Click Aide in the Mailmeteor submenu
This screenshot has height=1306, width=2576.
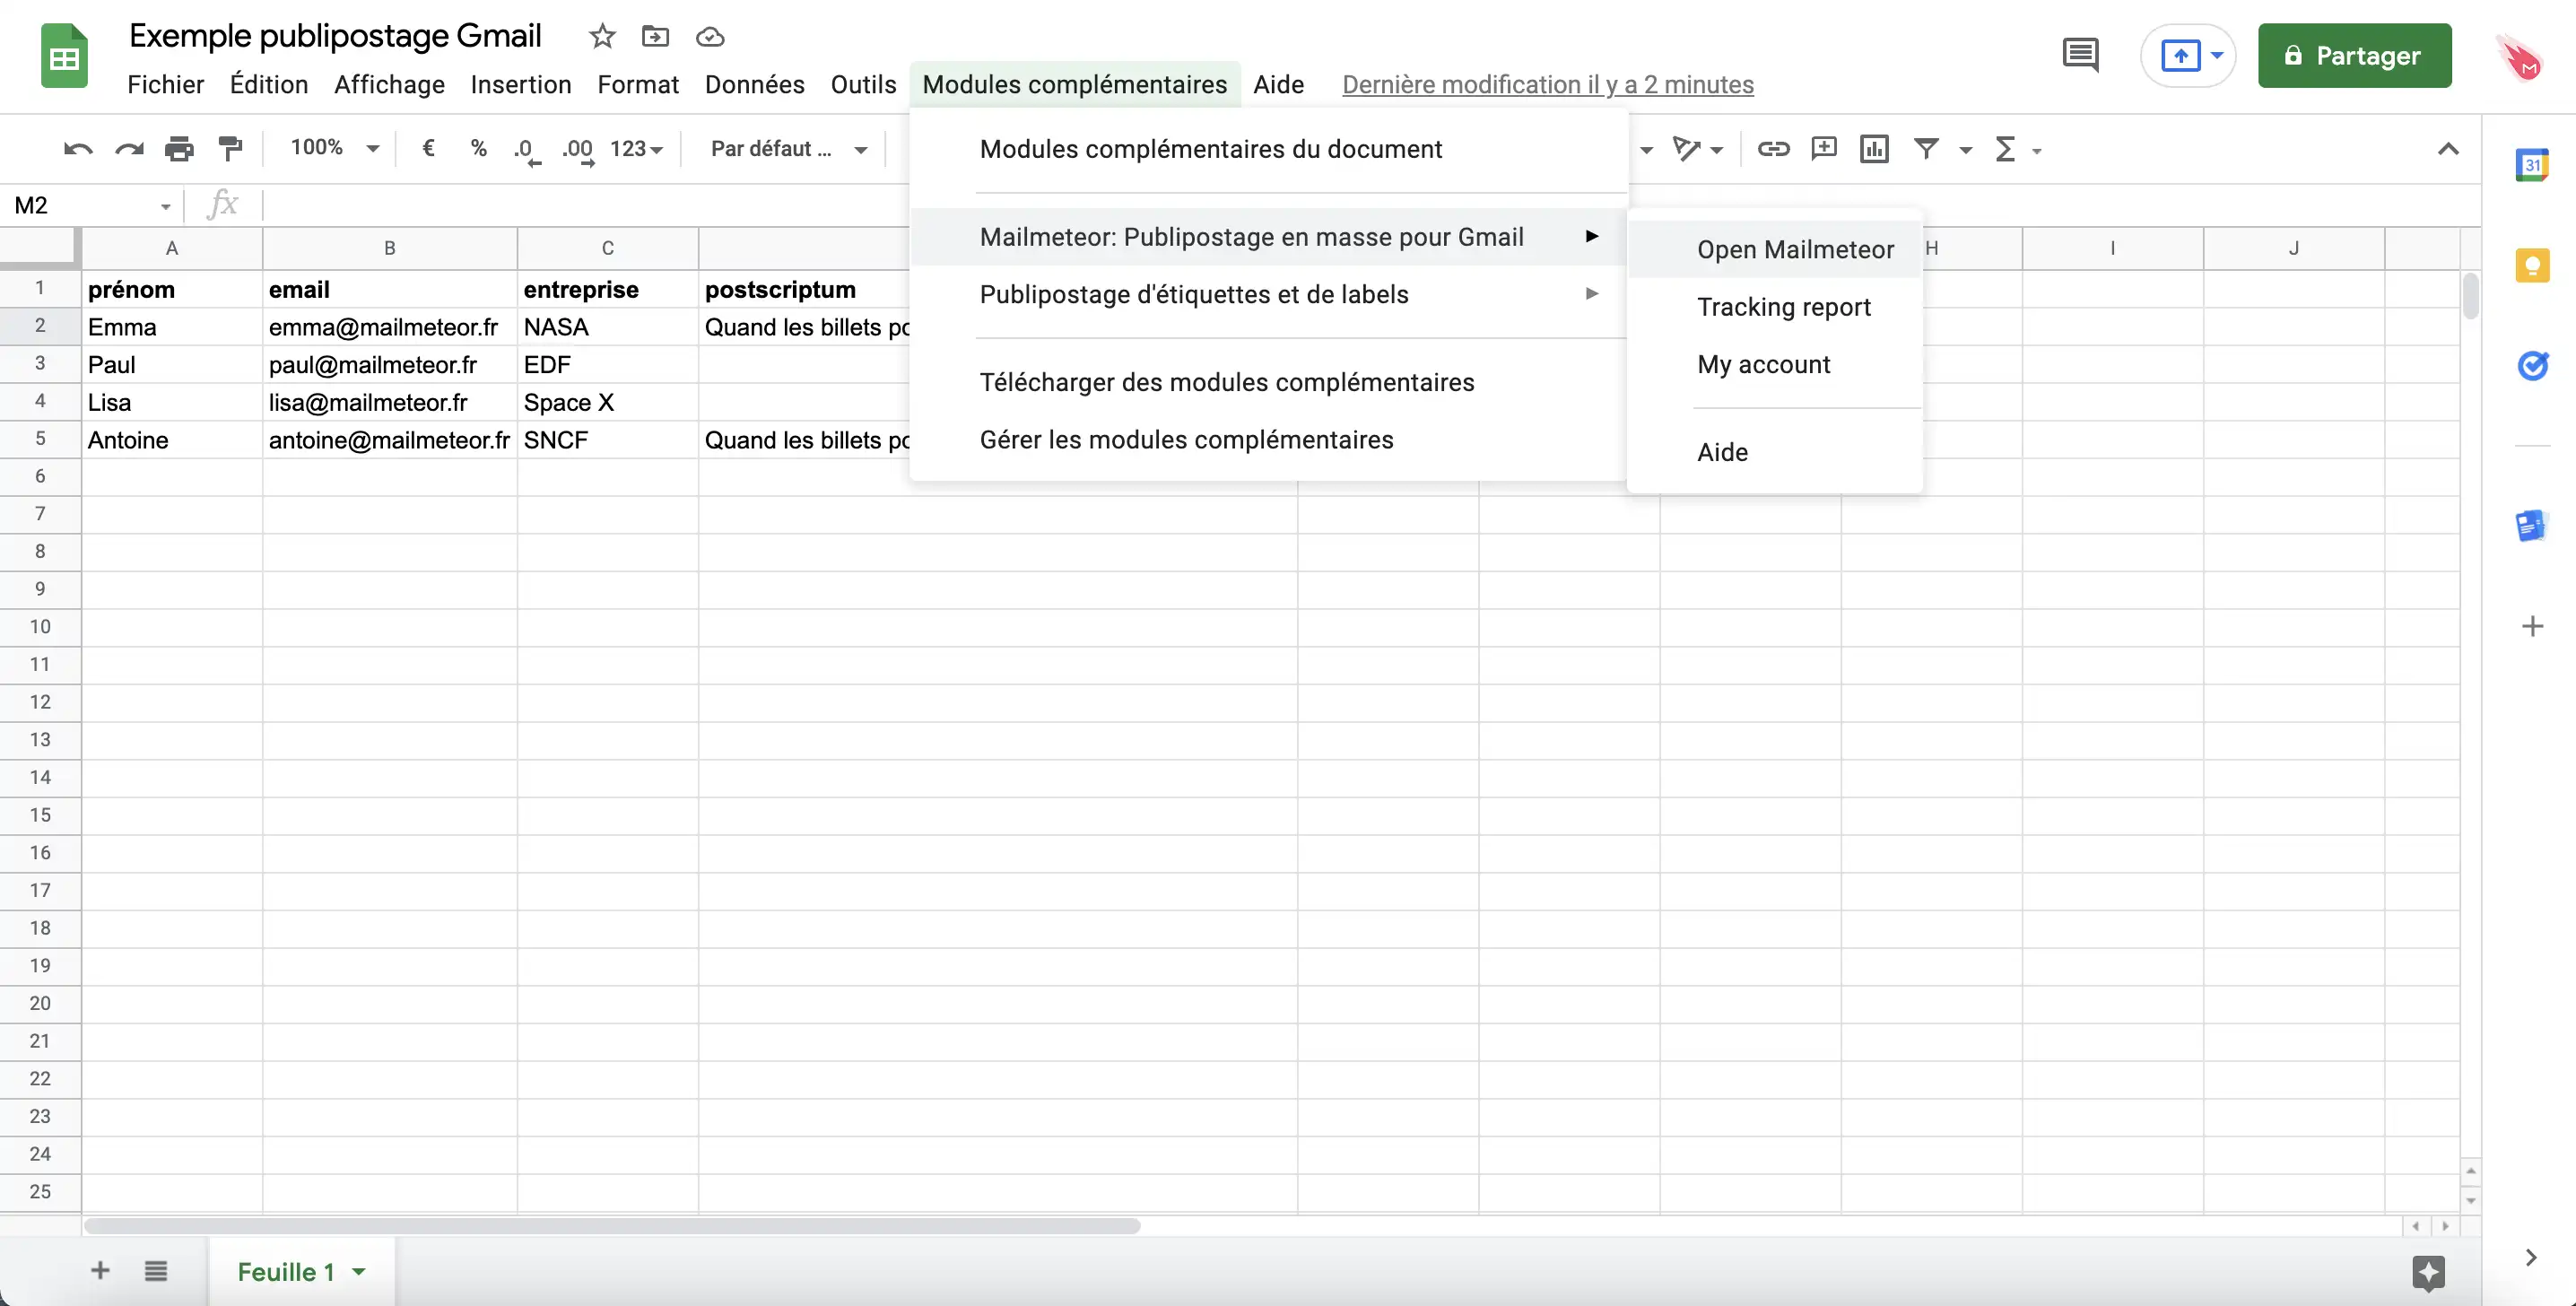(x=1775, y=452)
